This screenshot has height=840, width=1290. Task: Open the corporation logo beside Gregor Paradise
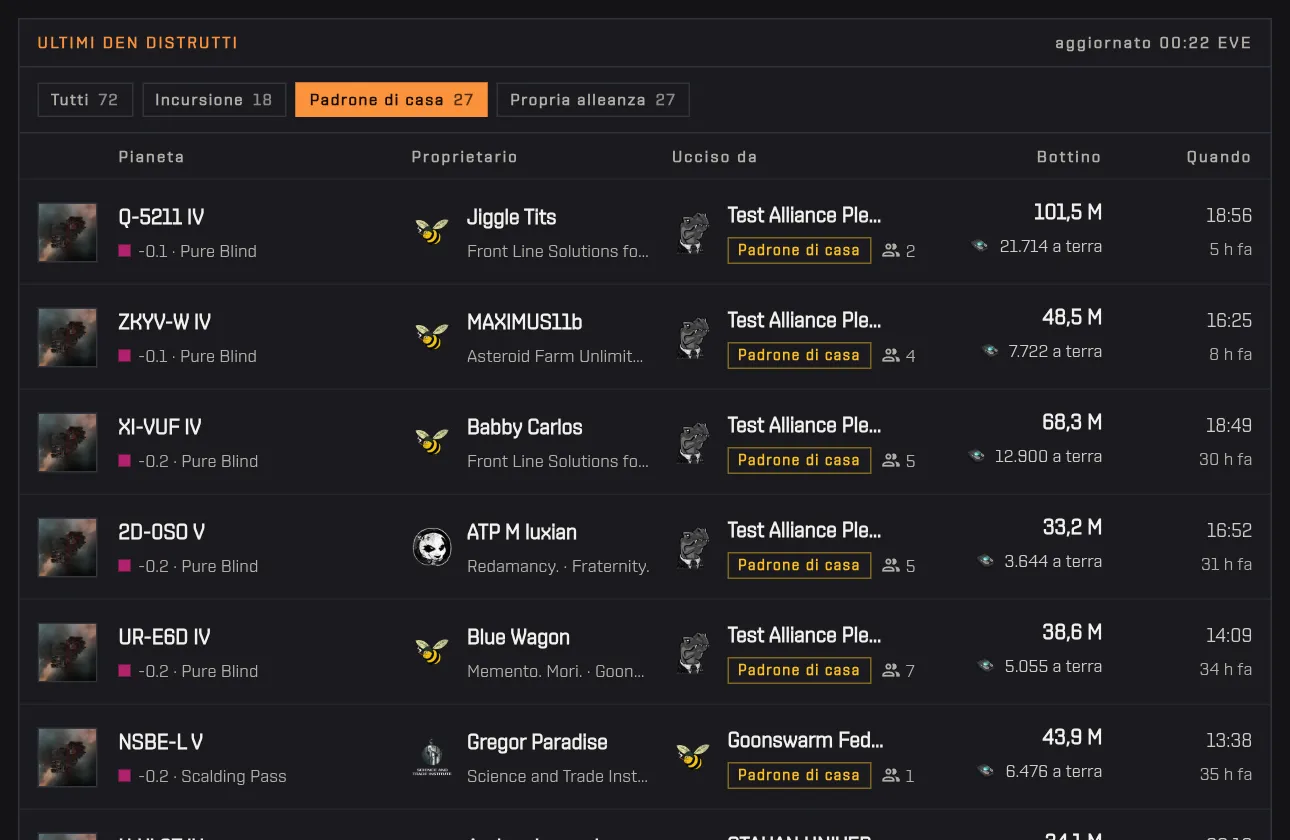point(432,757)
